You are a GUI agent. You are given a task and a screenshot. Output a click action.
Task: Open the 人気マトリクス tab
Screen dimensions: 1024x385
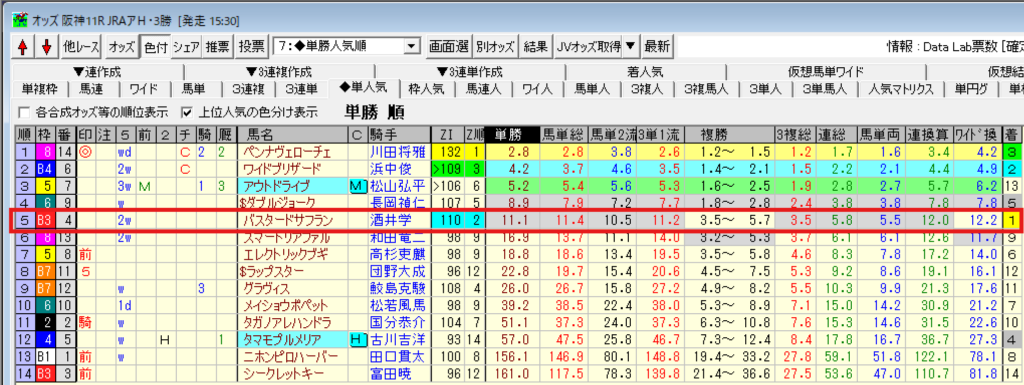[901, 88]
